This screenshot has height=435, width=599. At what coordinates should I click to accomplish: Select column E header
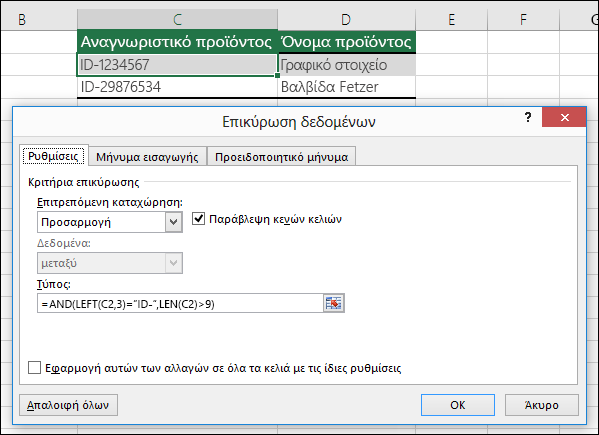(452, 19)
